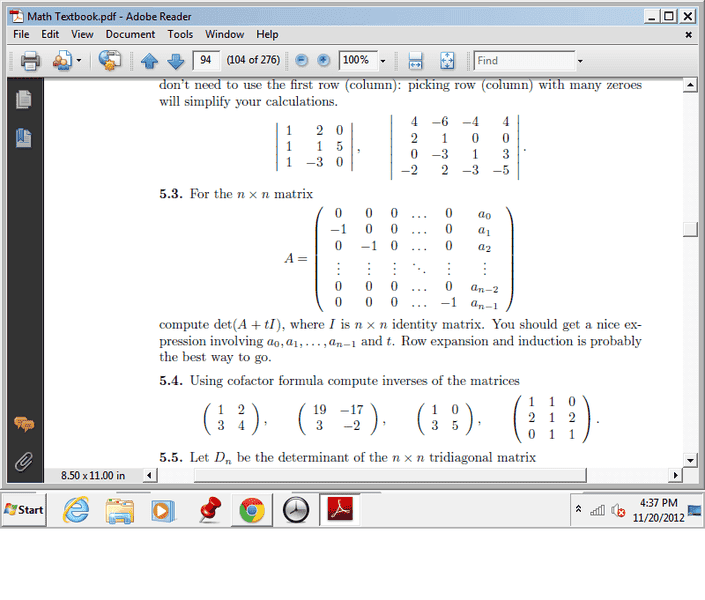Open the Tools menu

pos(180,34)
